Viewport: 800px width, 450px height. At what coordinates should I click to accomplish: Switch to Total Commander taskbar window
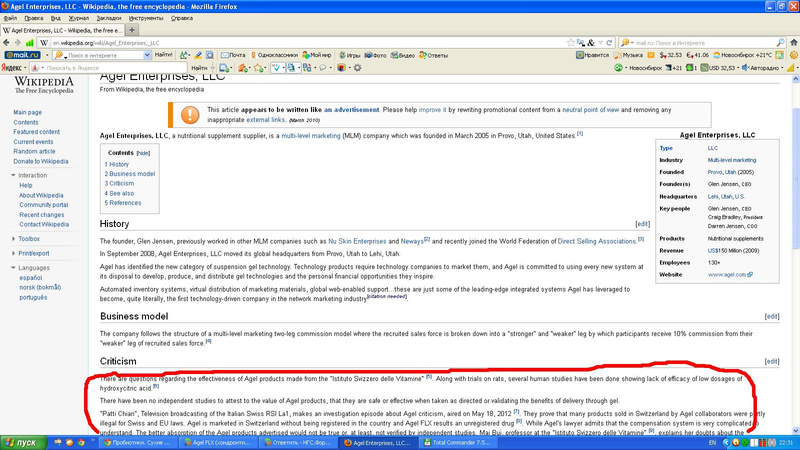[457, 442]
